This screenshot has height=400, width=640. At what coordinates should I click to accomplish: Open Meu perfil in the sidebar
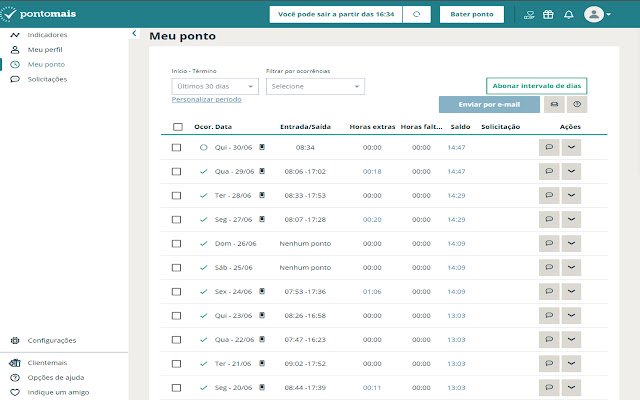tap(45, 50)
